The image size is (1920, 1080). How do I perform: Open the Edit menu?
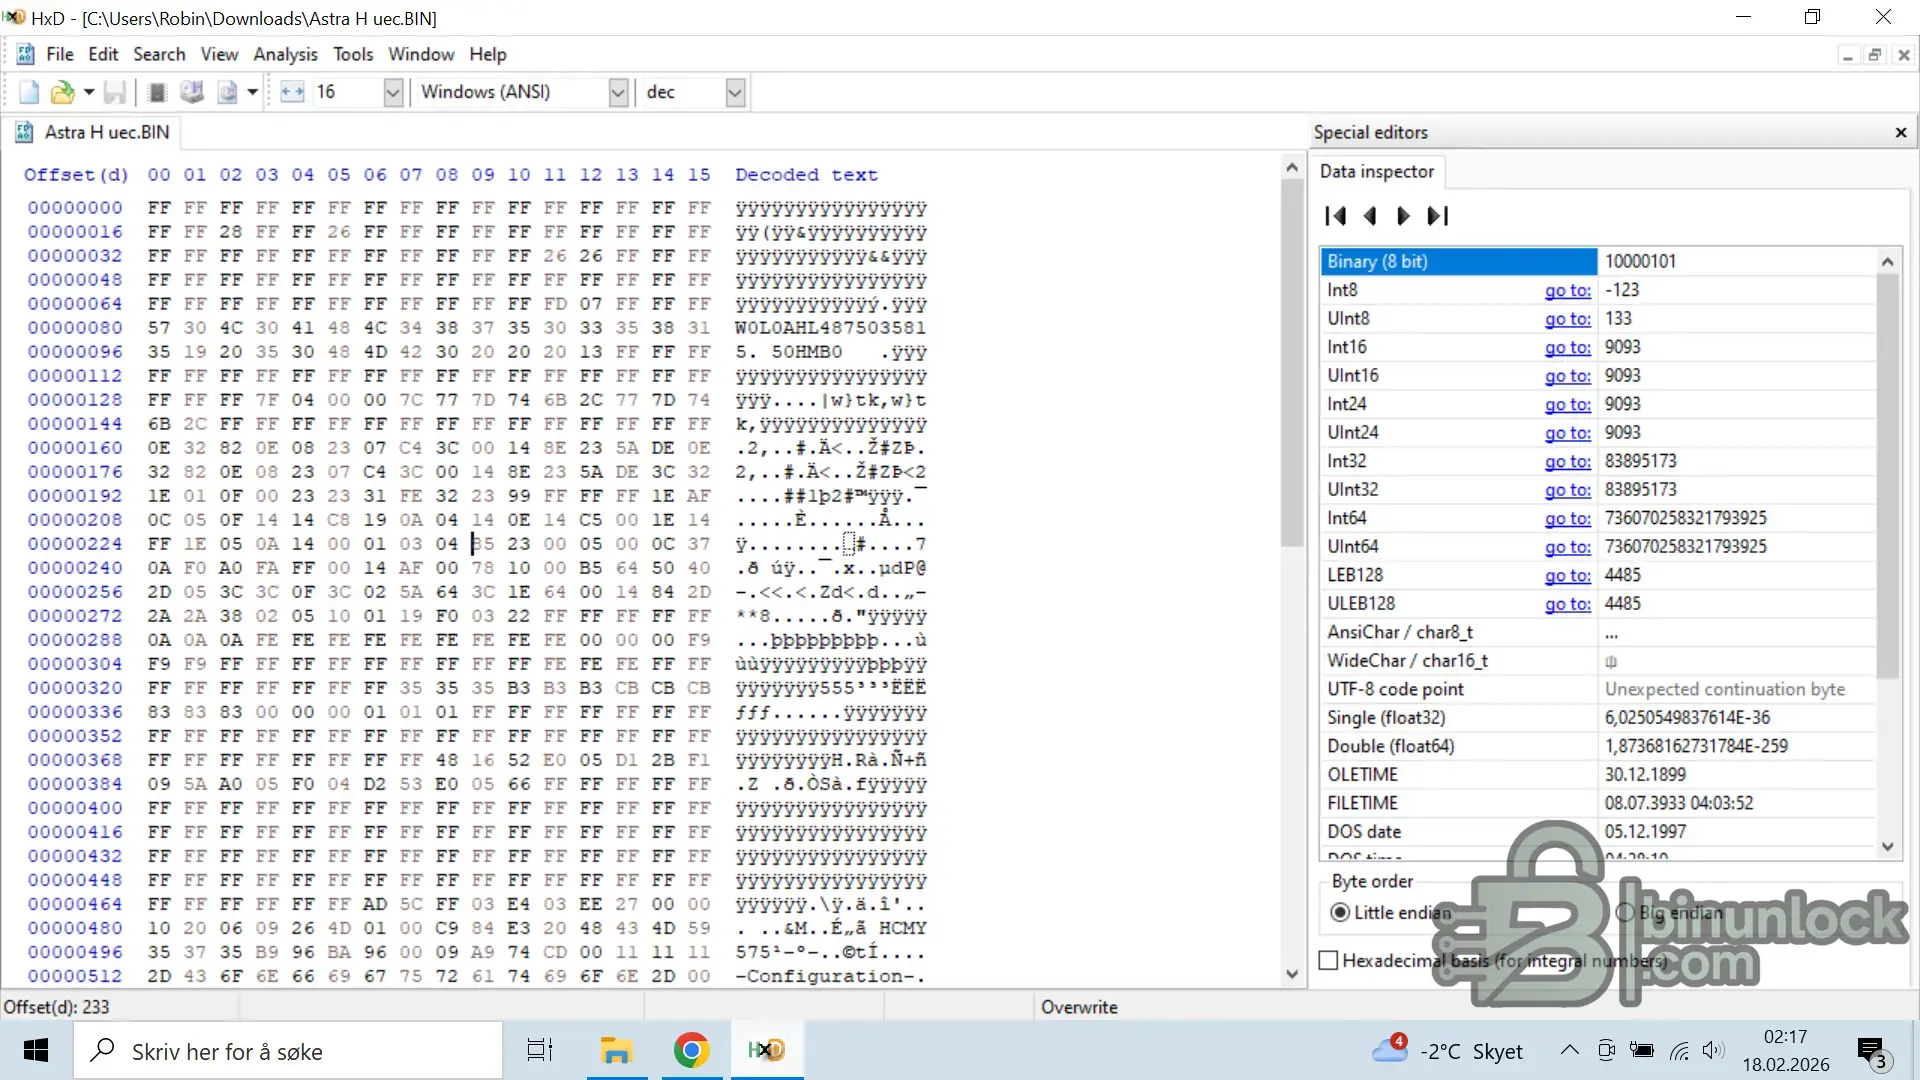103,54
